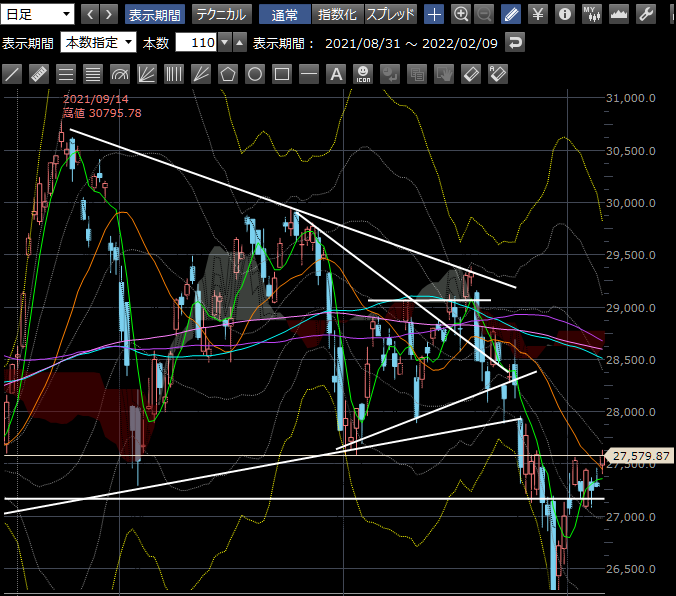Open the 表示期間 tab
This screenshot has height=596, width=676.
(155, 14)
